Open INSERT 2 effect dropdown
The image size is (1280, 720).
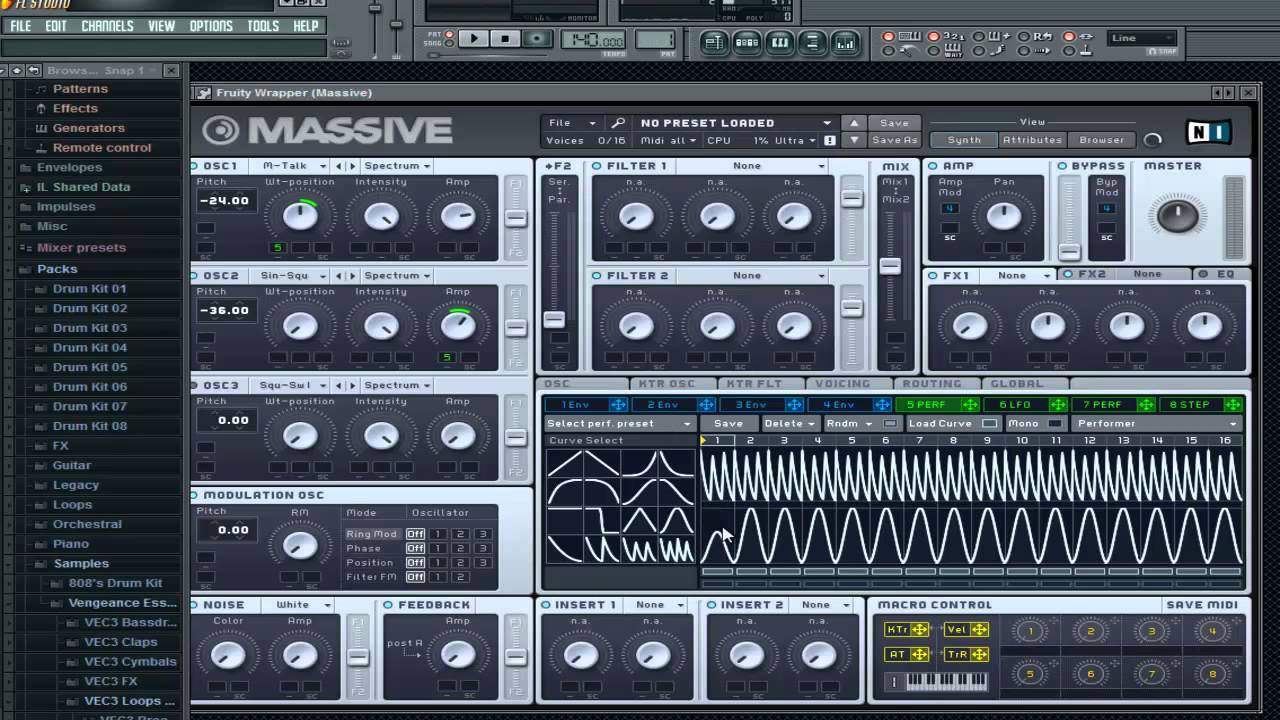click(x=826, y=605)
